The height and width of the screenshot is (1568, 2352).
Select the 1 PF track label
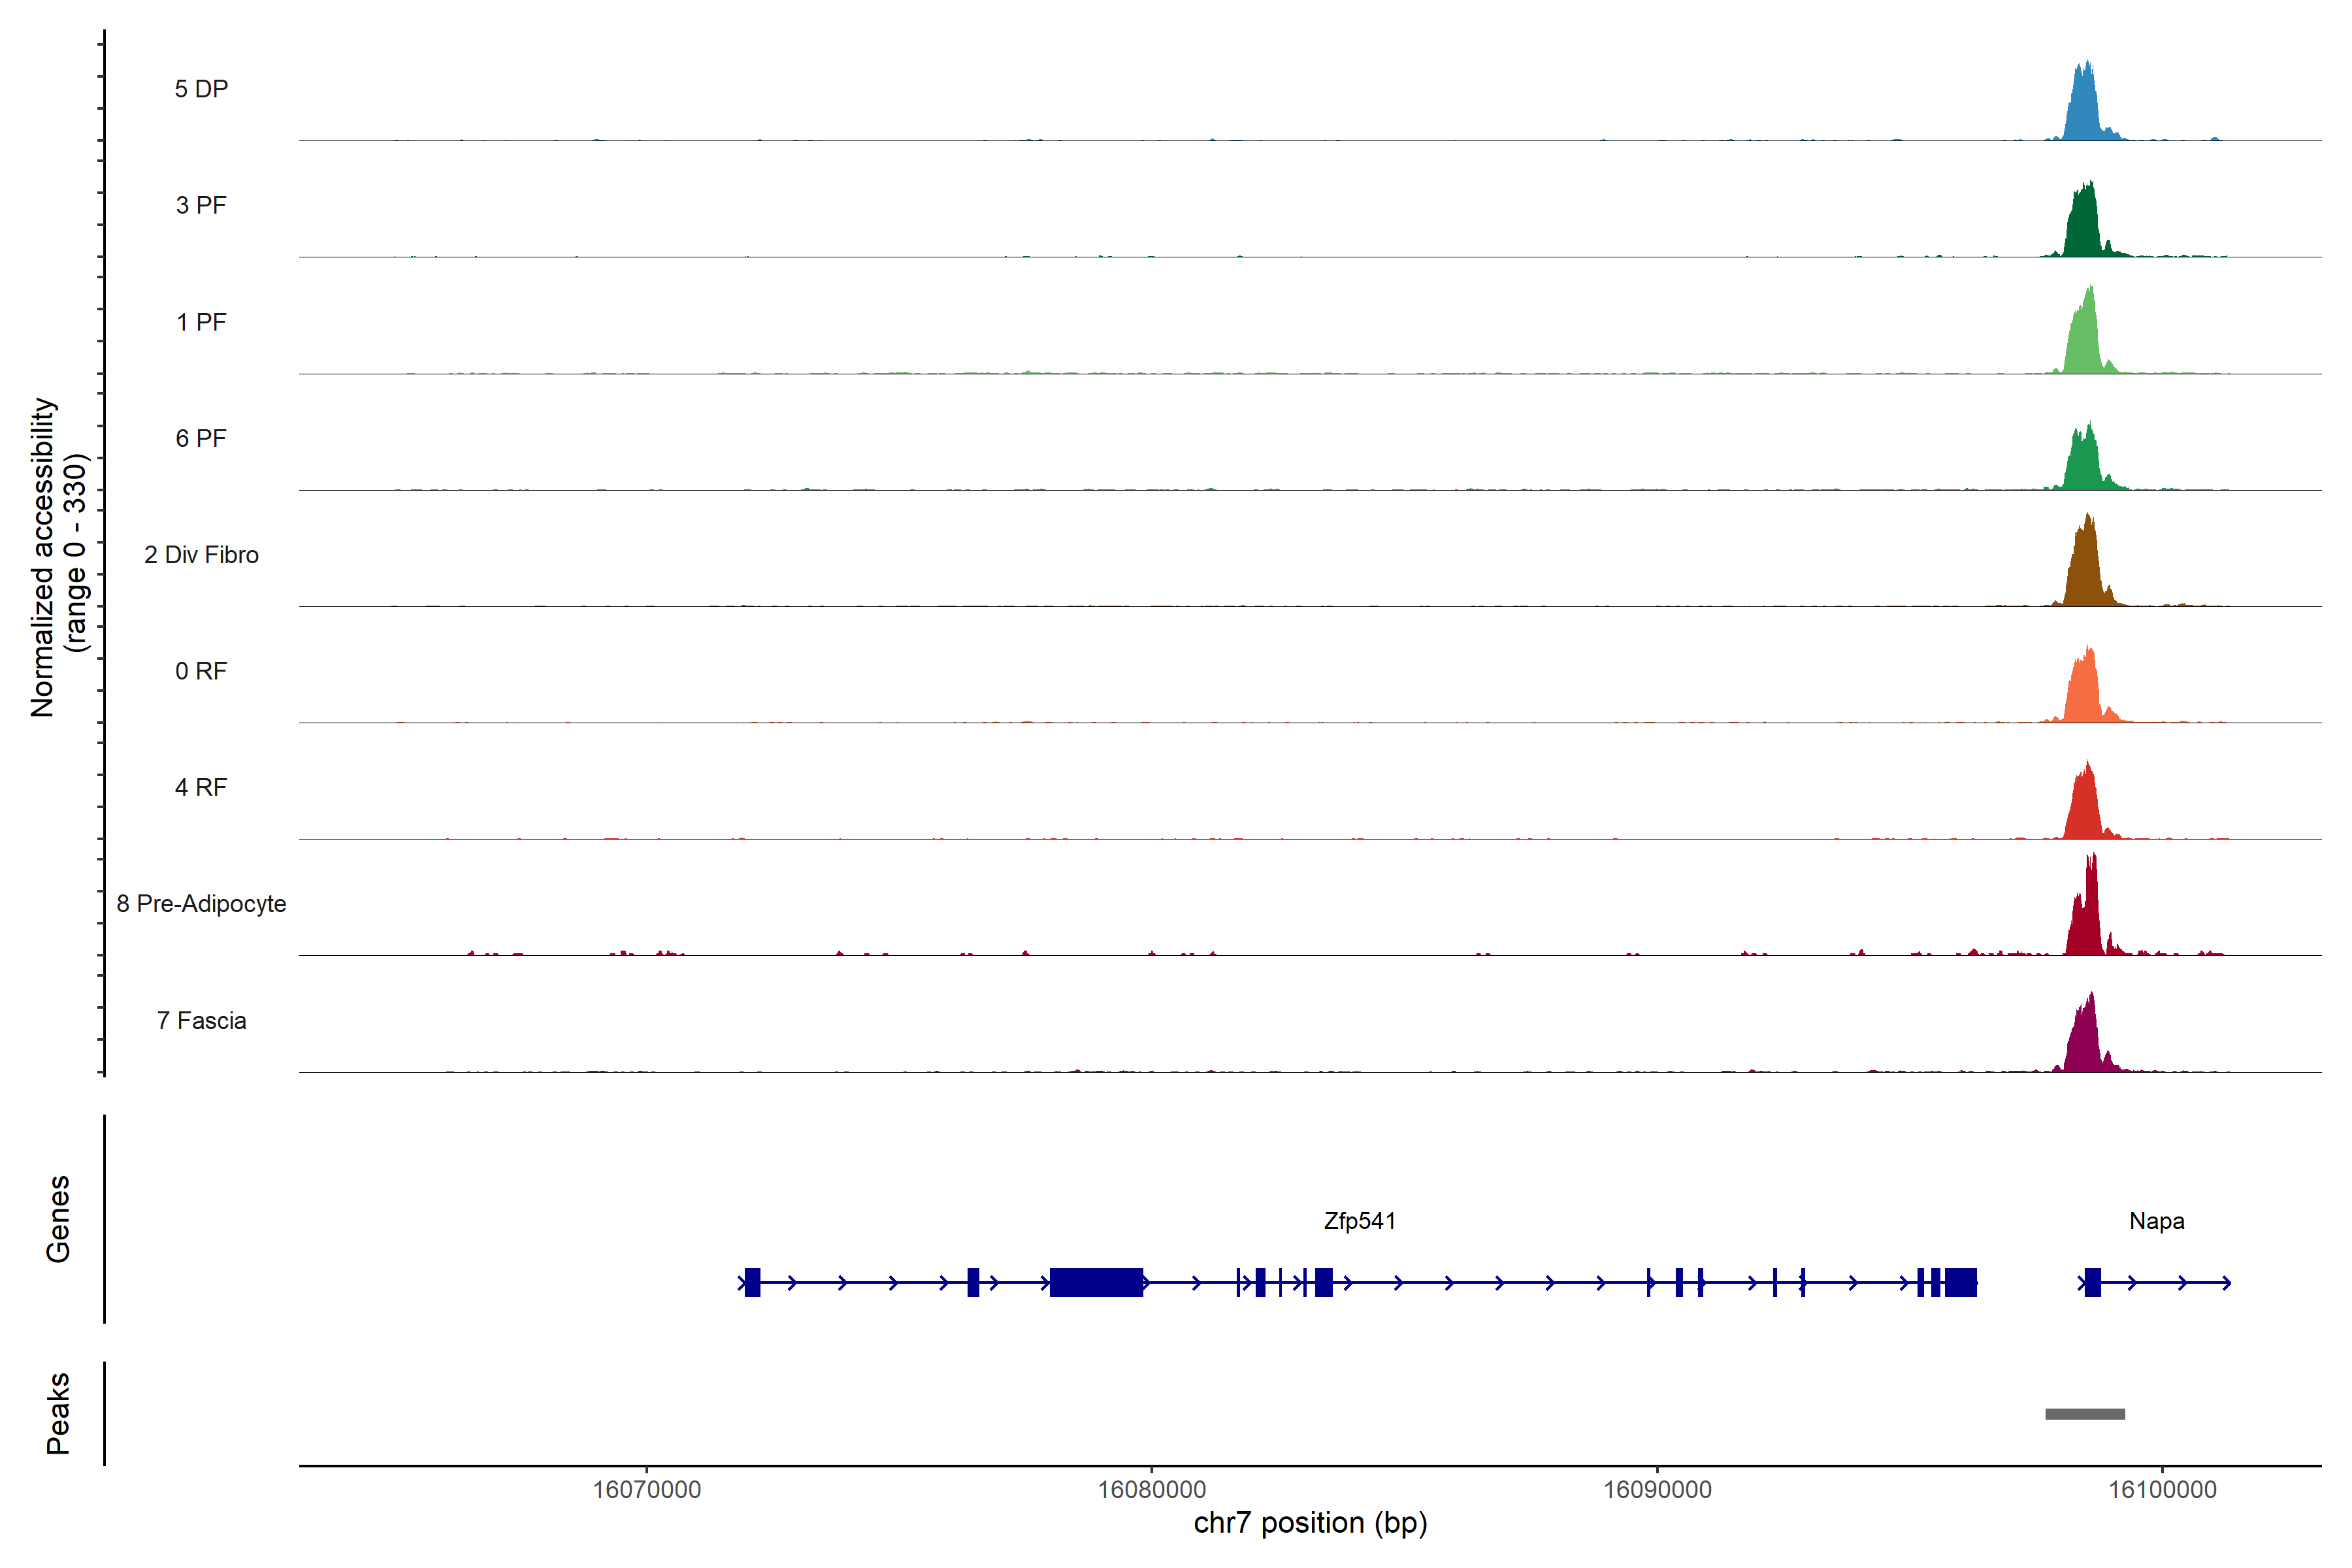pos(201,322)
